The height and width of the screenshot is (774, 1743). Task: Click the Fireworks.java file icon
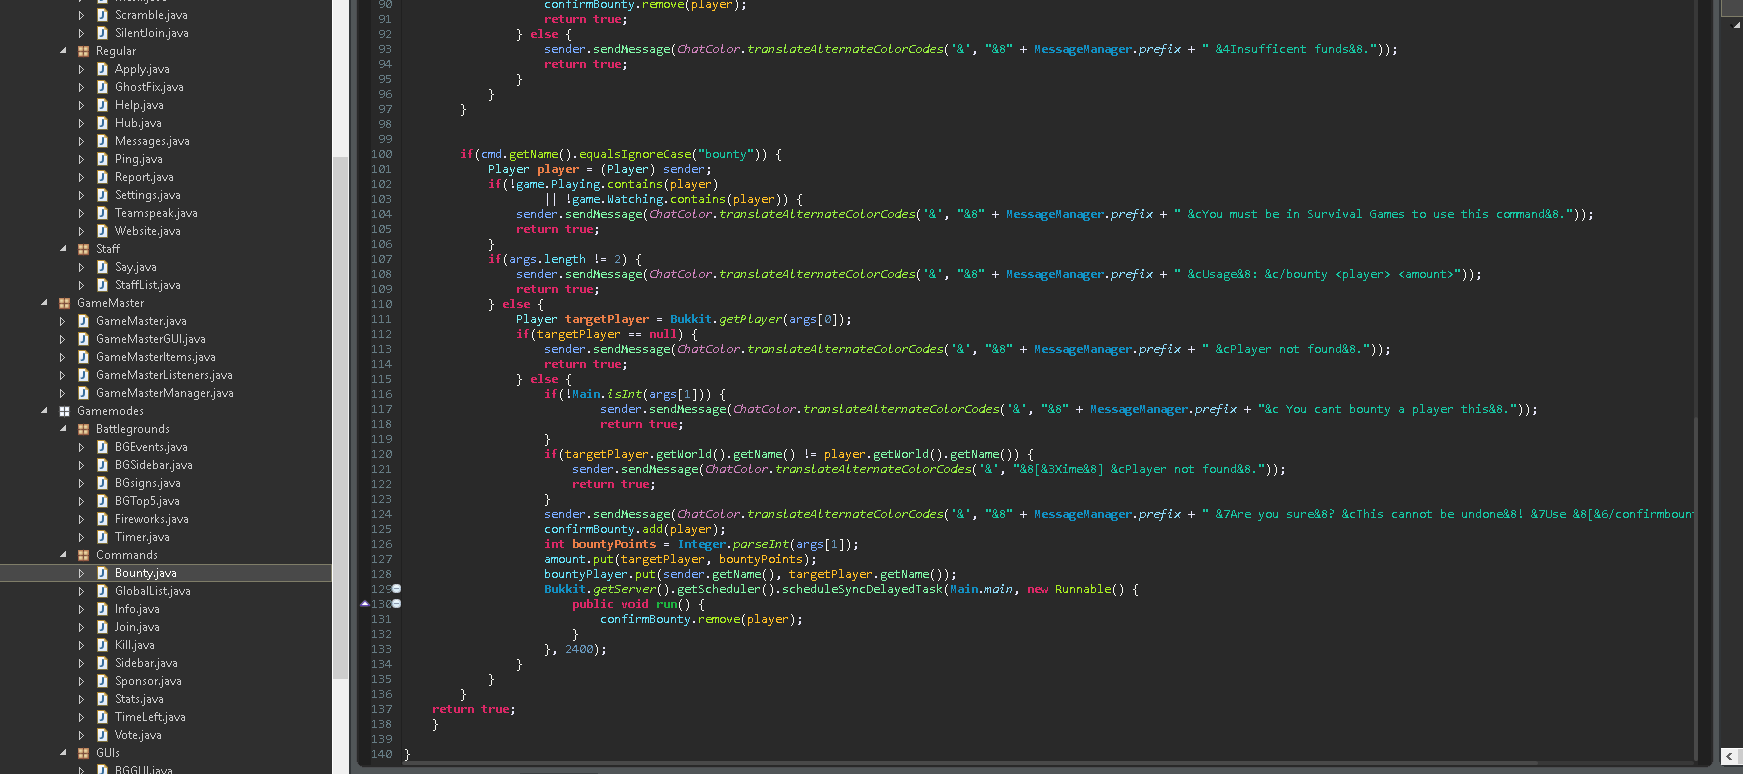tap(102, 519)
